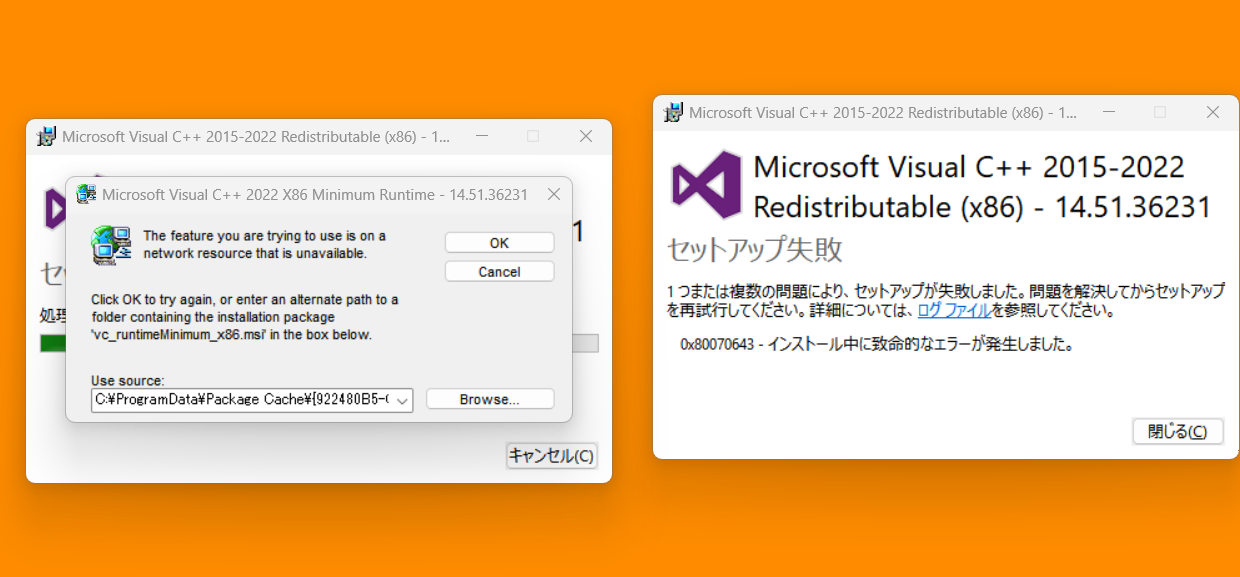1240x577 pixels.
Task: Click 閉じる(C) in the setup failed window
Action: pos(1178,432)
